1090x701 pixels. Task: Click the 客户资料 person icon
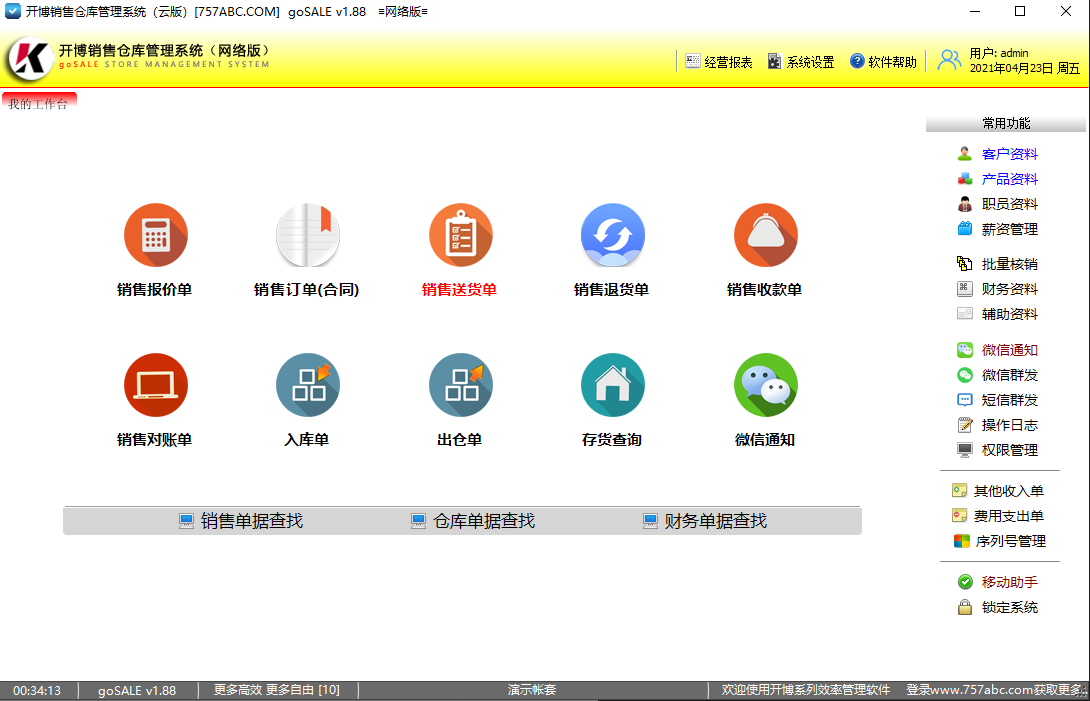[964, 154]
